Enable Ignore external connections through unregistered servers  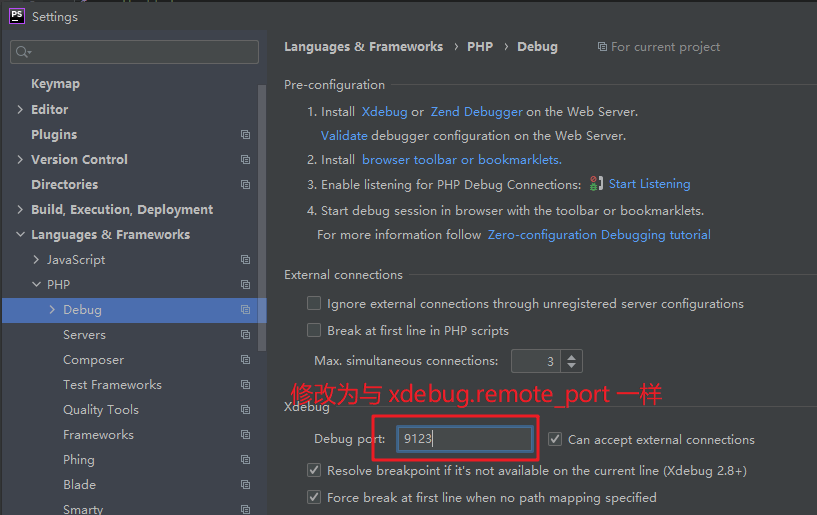pos(315,304)
